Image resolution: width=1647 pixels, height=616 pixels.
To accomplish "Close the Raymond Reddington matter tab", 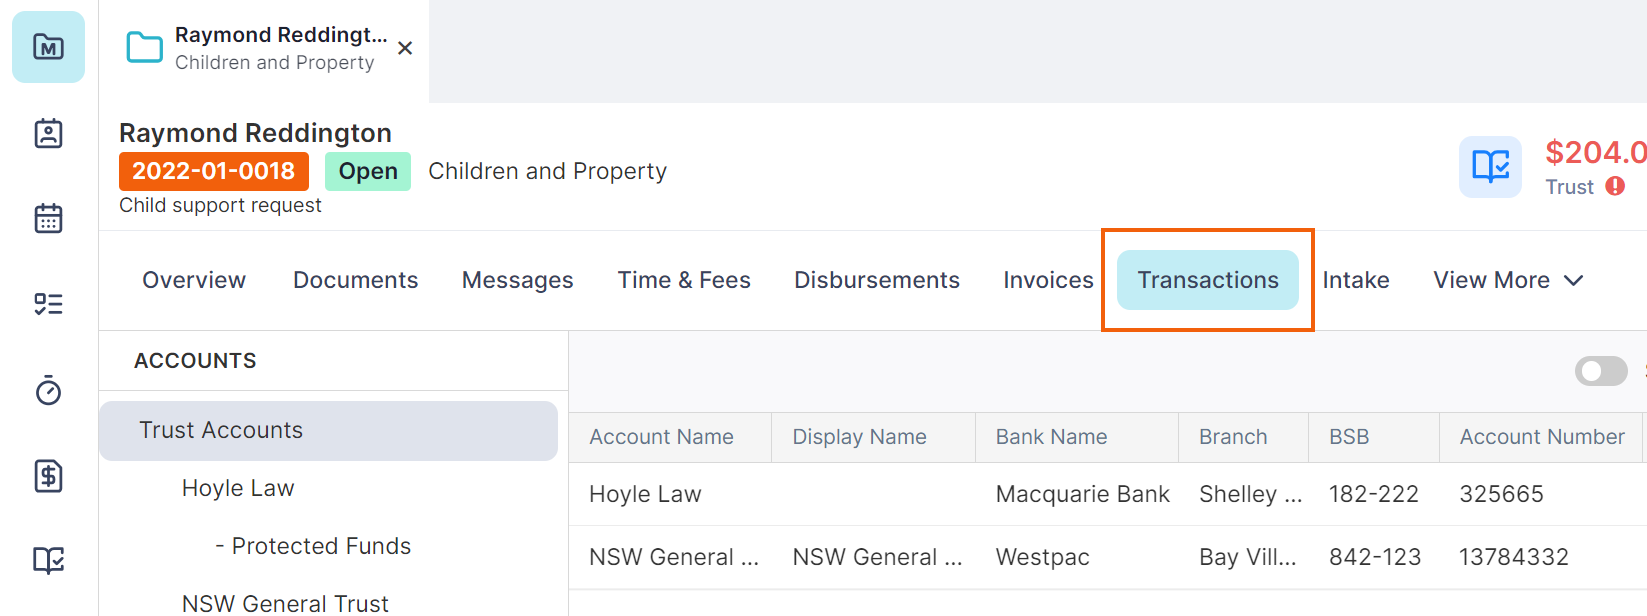I will click(405, 48).
